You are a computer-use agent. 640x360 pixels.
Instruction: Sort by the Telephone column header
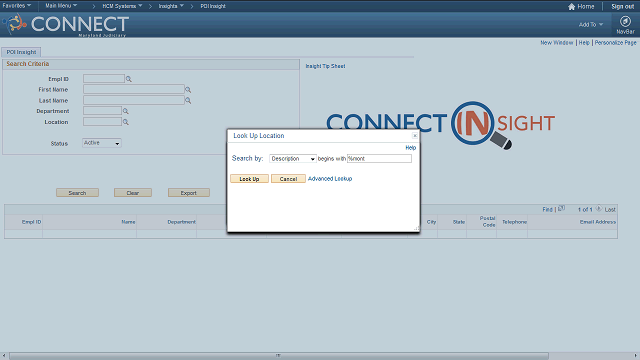514,222
